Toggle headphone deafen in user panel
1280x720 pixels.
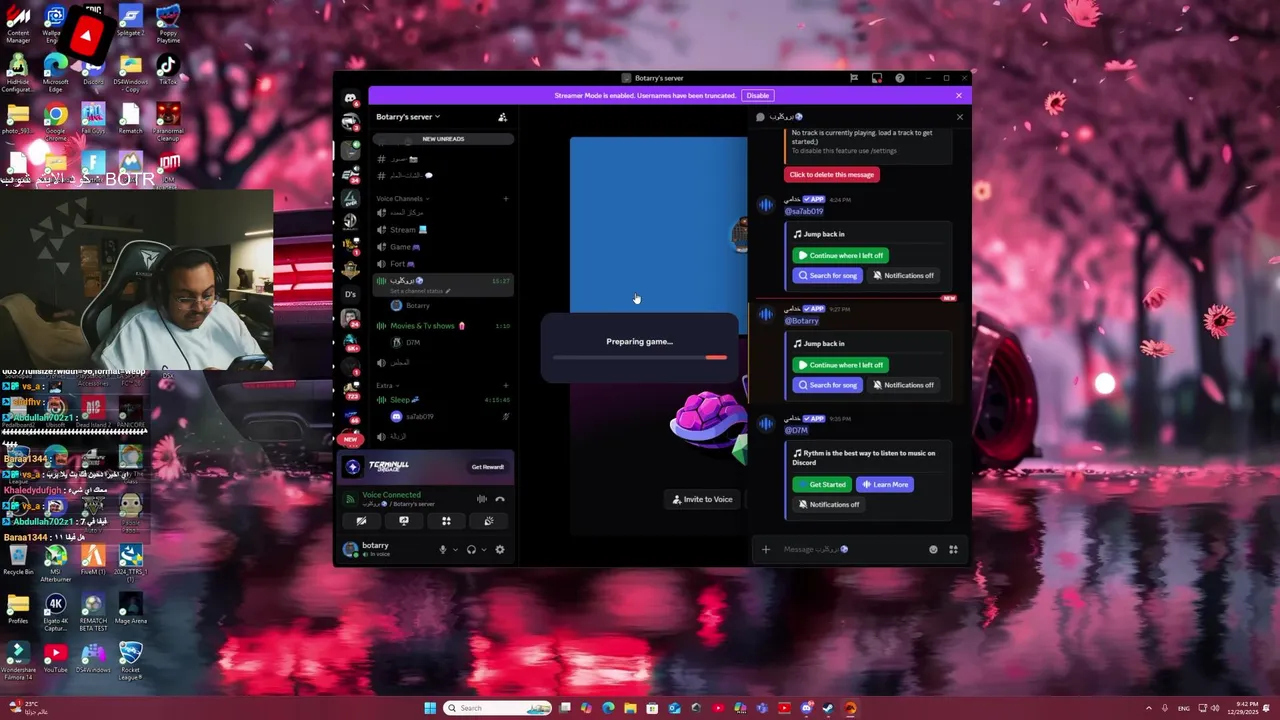471,549
